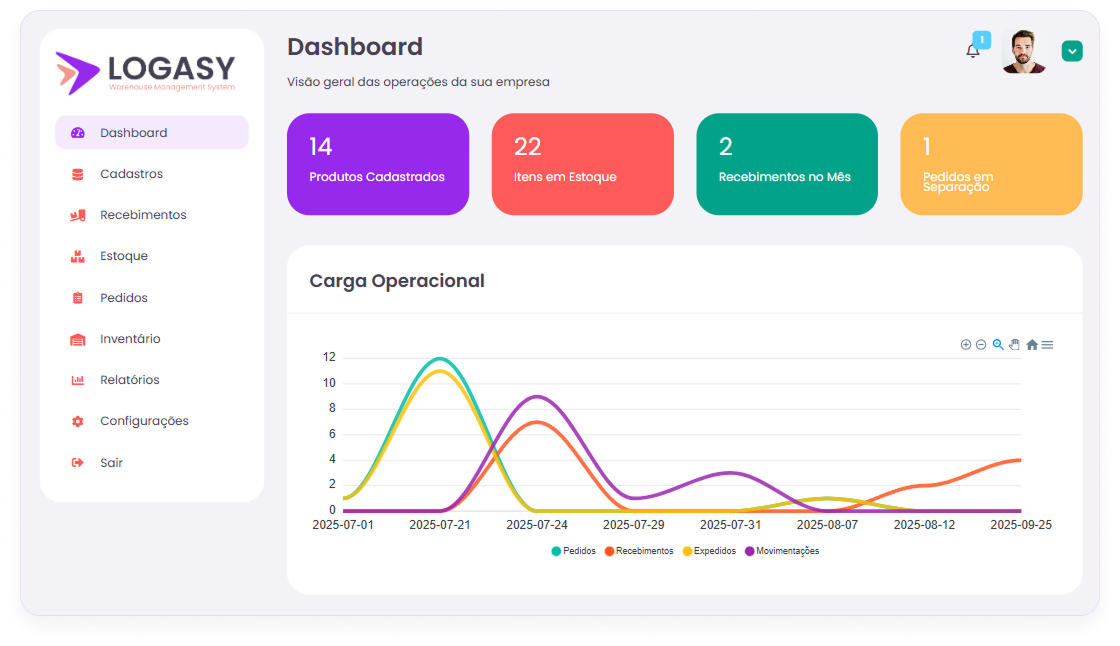Reset chart zoom with home icon

(x=1031, y=345)
